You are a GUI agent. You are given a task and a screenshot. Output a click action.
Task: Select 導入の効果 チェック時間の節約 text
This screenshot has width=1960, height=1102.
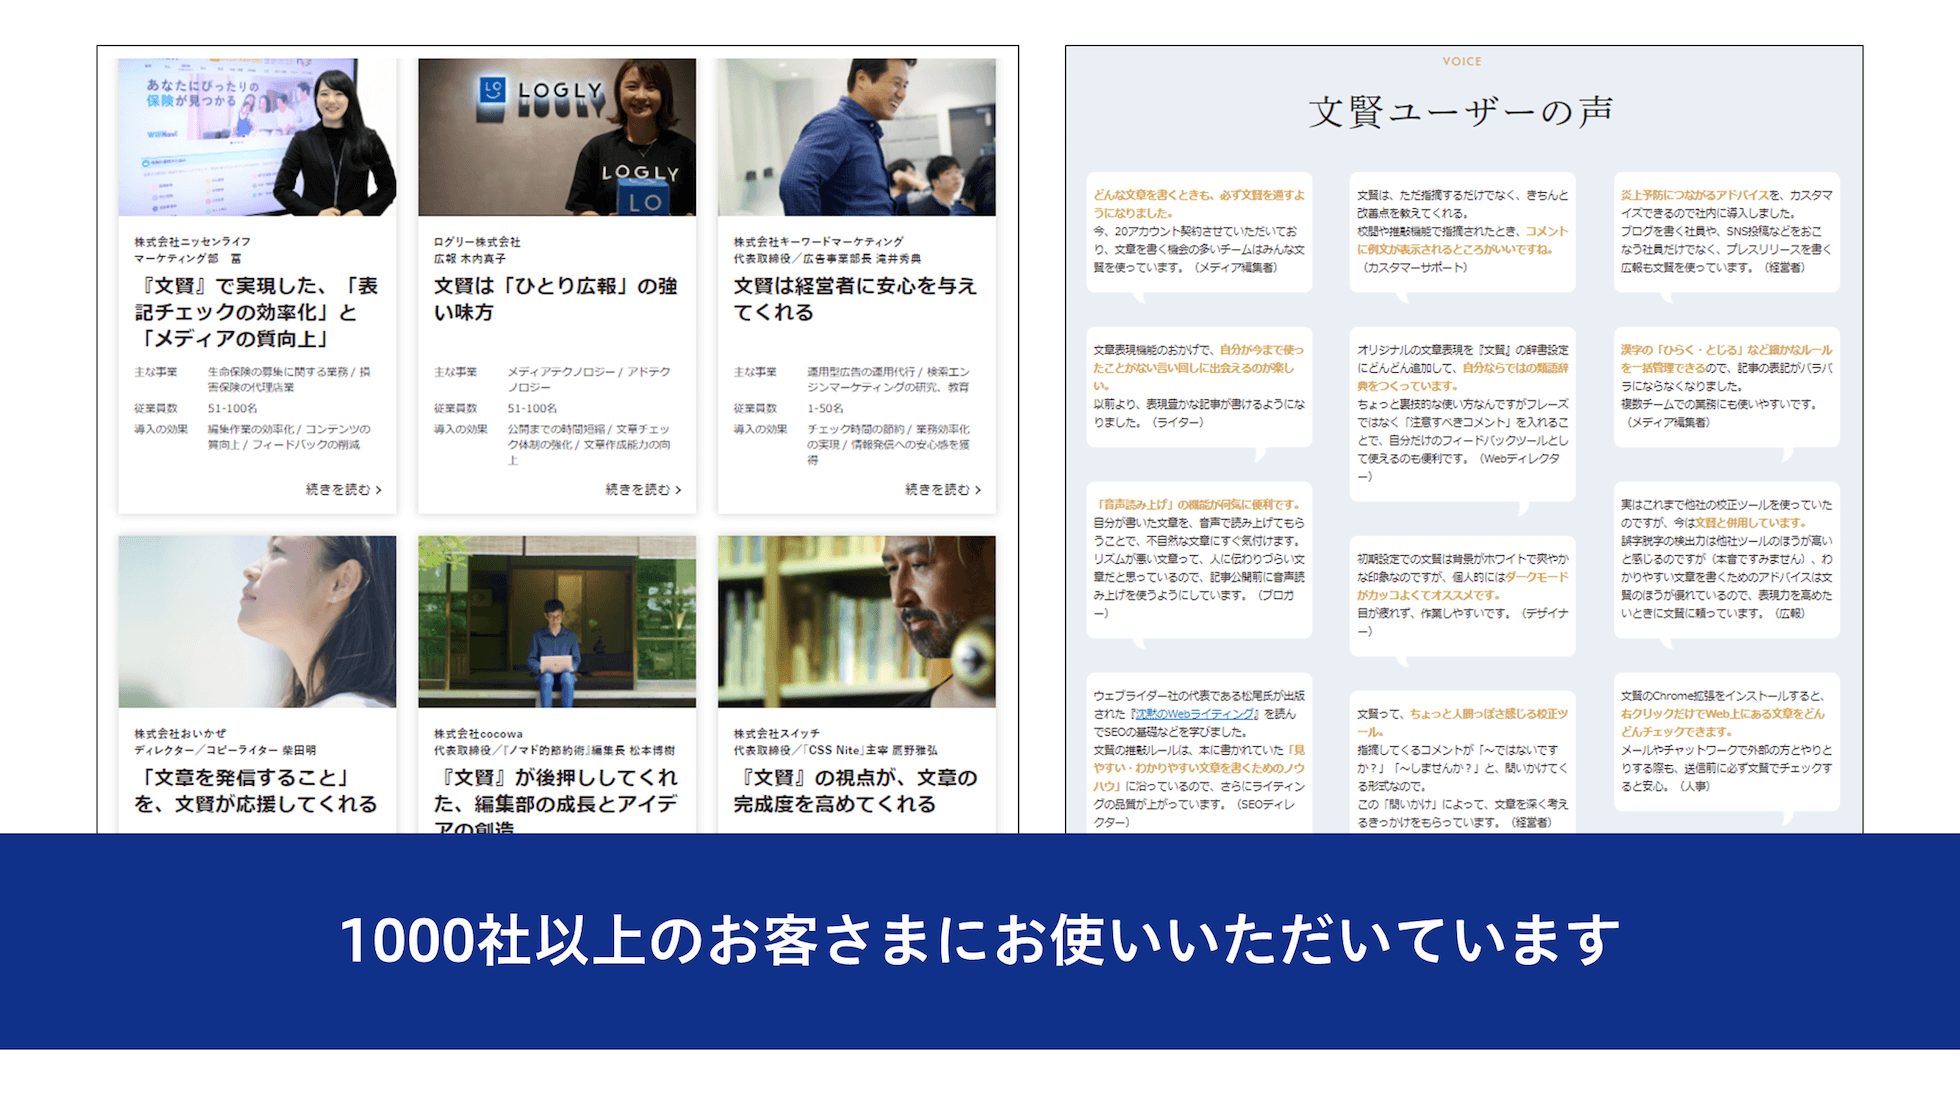point(853,445)
